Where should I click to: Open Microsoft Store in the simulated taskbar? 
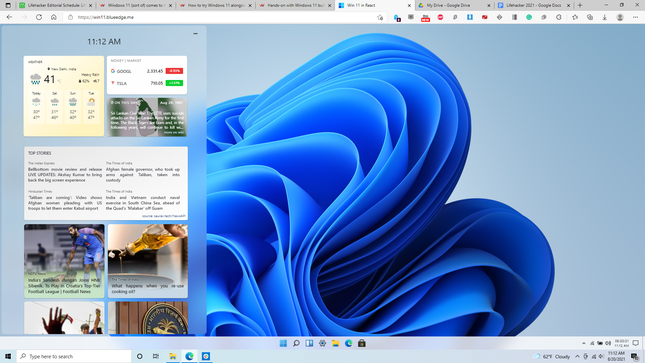coord(362,343)
